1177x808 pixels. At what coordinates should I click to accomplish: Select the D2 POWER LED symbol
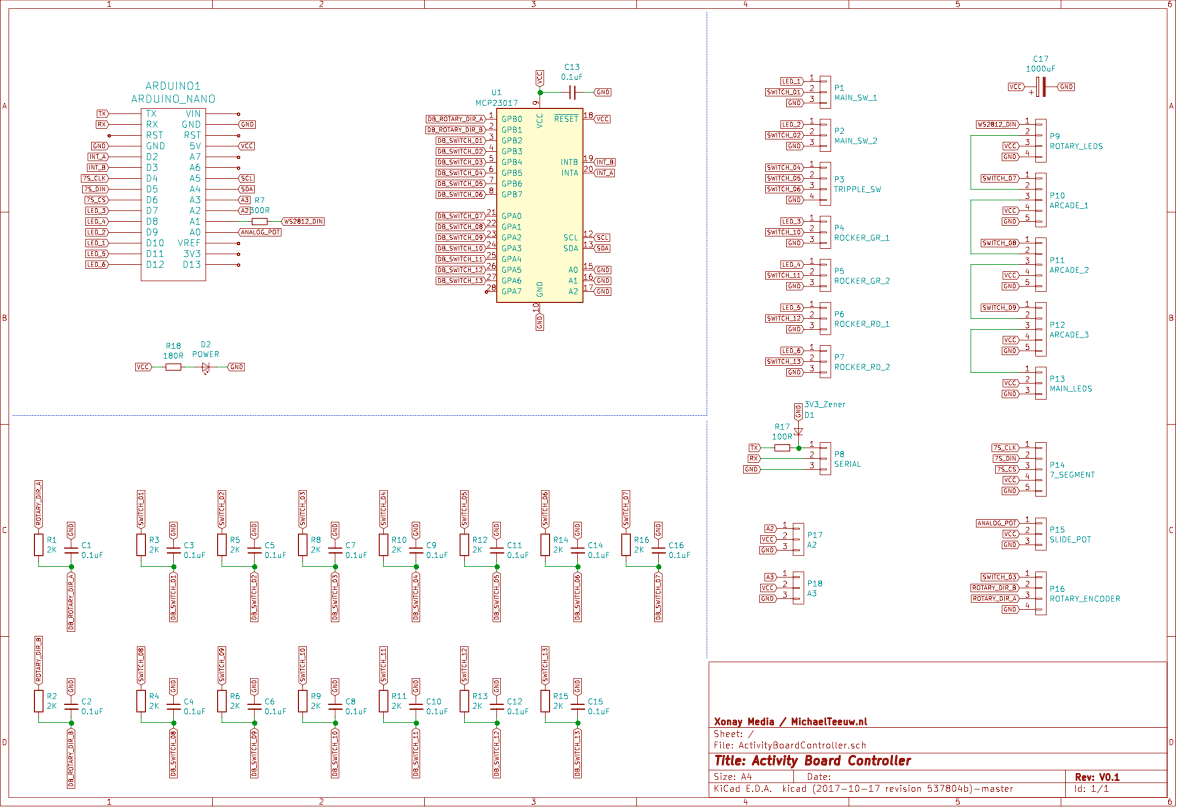point(206,368)
